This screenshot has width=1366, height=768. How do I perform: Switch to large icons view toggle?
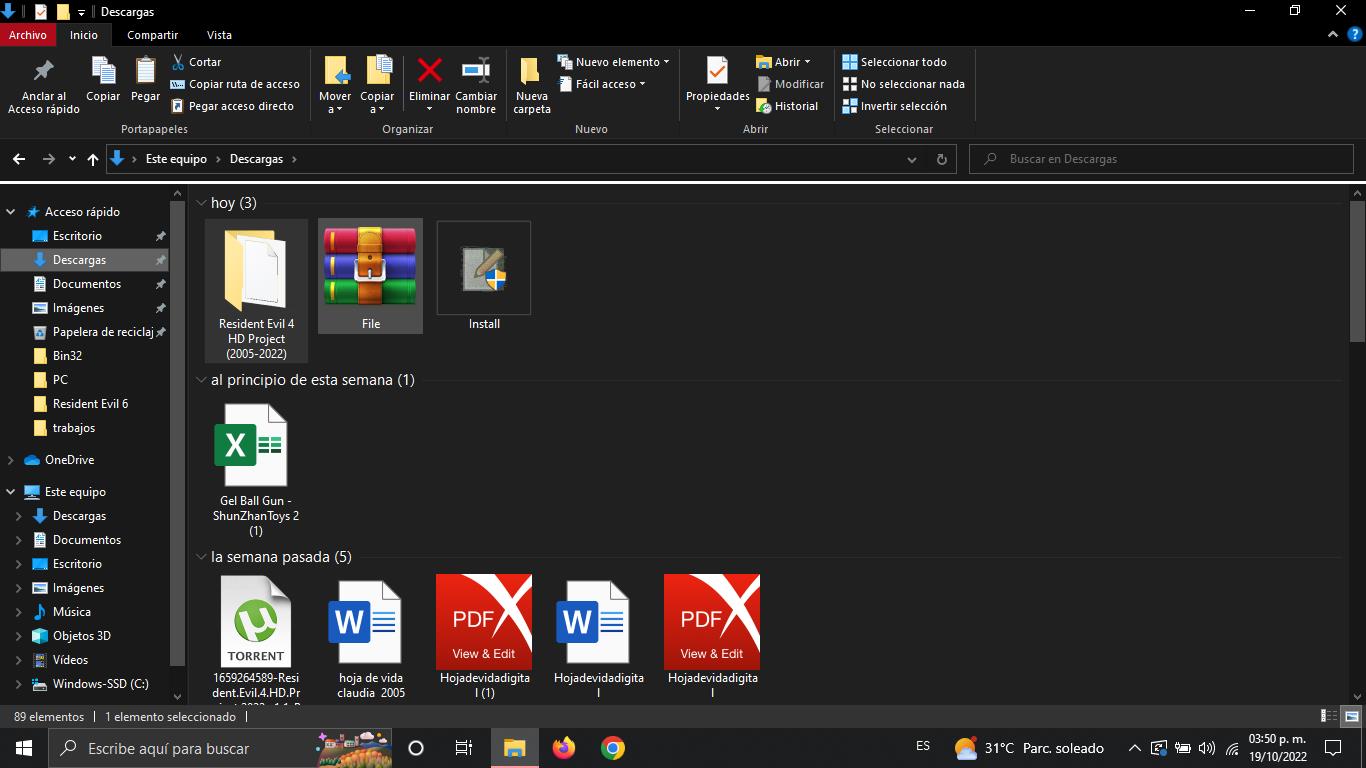pyautogui.click(x=1351, y=716)
